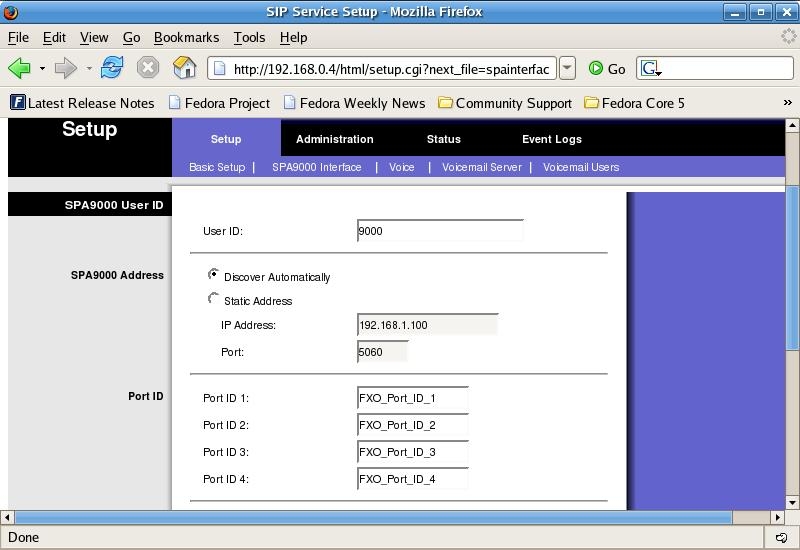800x550 pixels.
Task: Open the back button history dropdown arrow
Action: click(x=42, y=69)
